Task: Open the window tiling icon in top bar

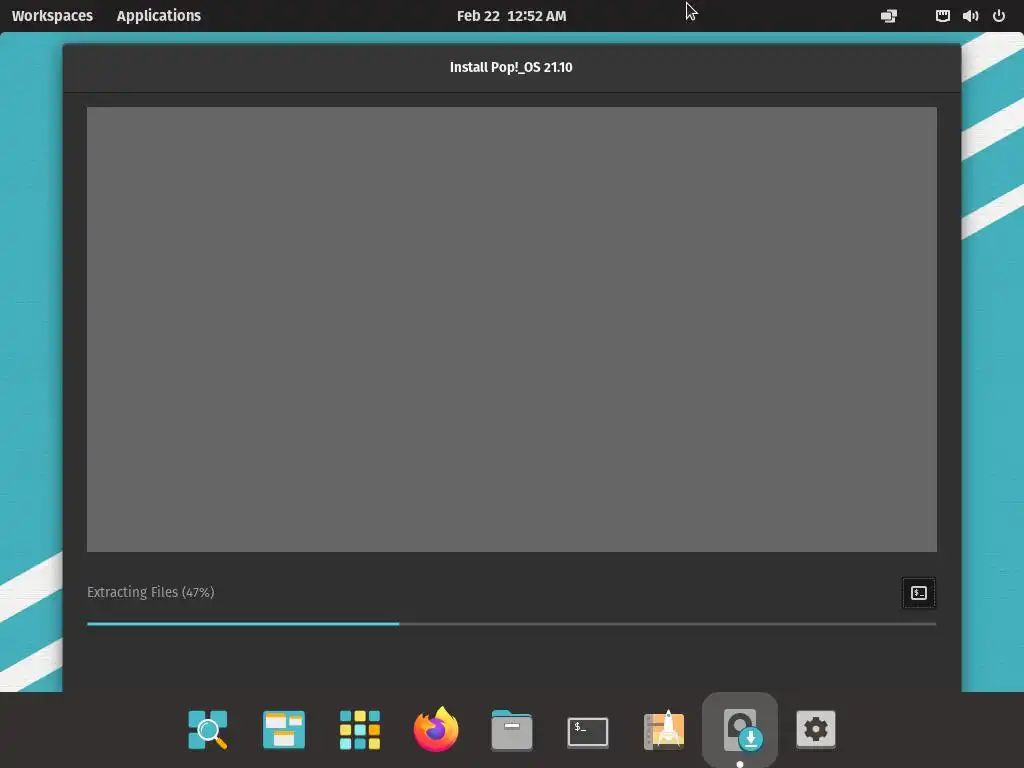Action: click(x=889, y=16)
